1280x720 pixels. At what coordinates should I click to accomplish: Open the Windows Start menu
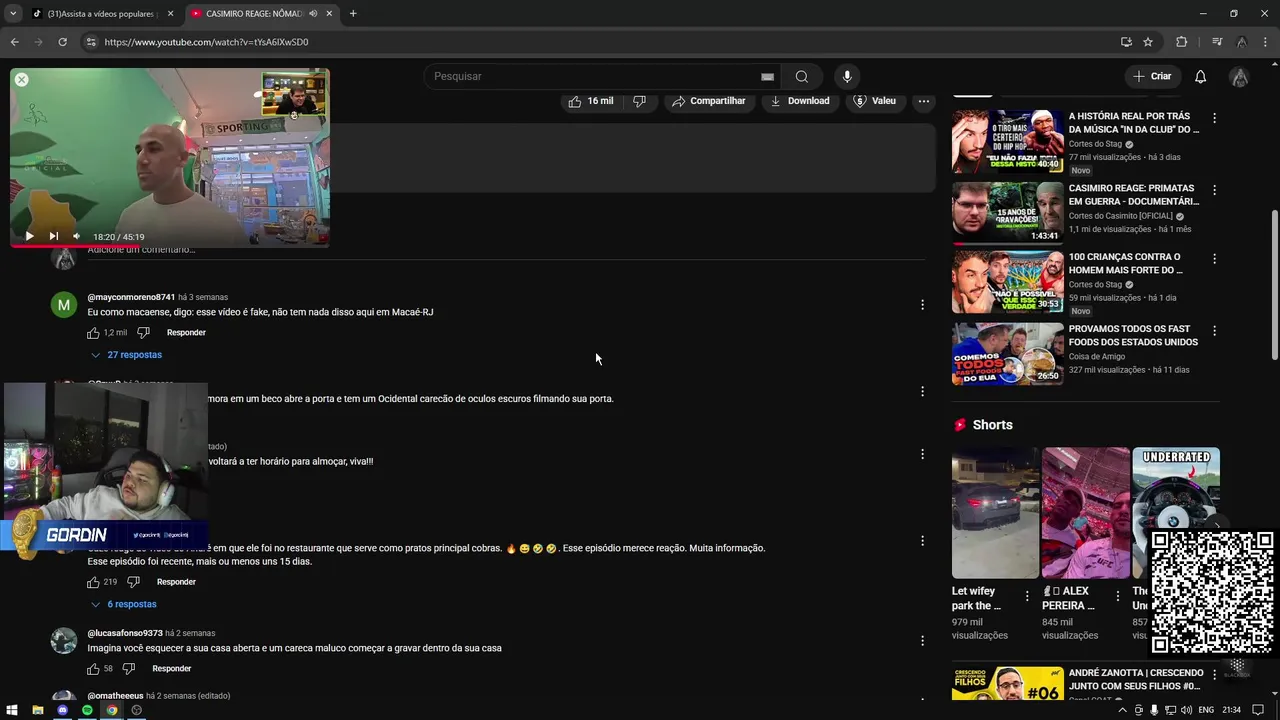click(12, 710)
